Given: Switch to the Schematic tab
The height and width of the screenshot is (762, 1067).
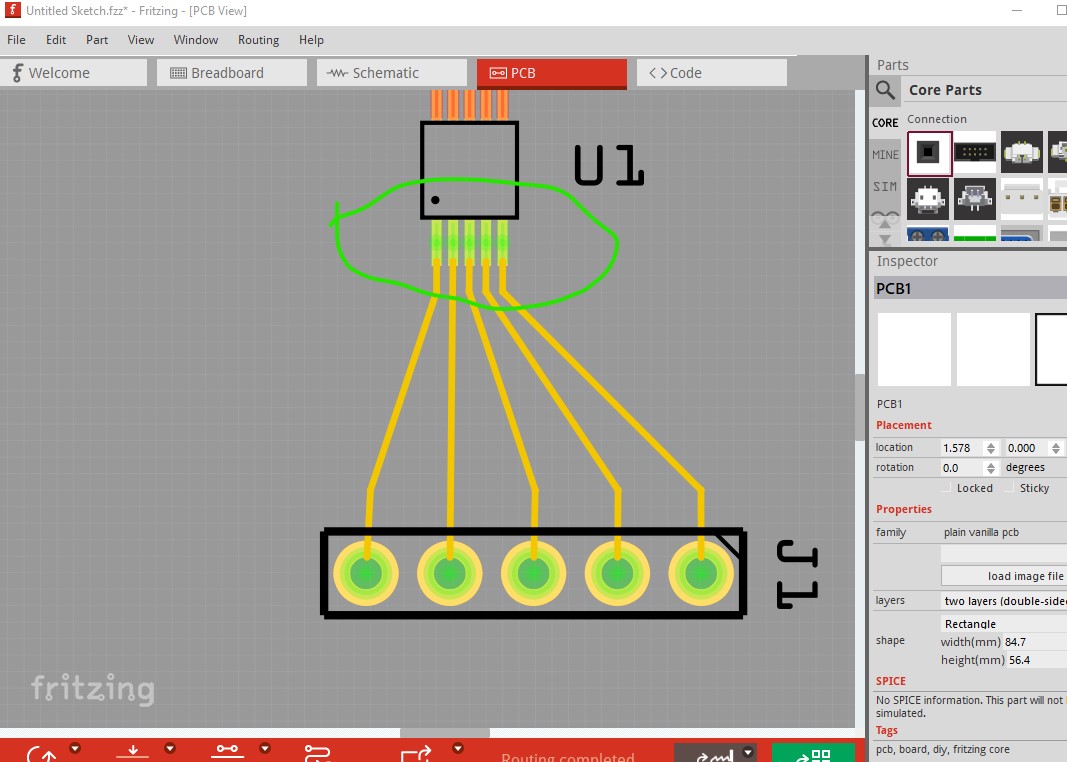Looking at the screenshot, I should [391, 73].
